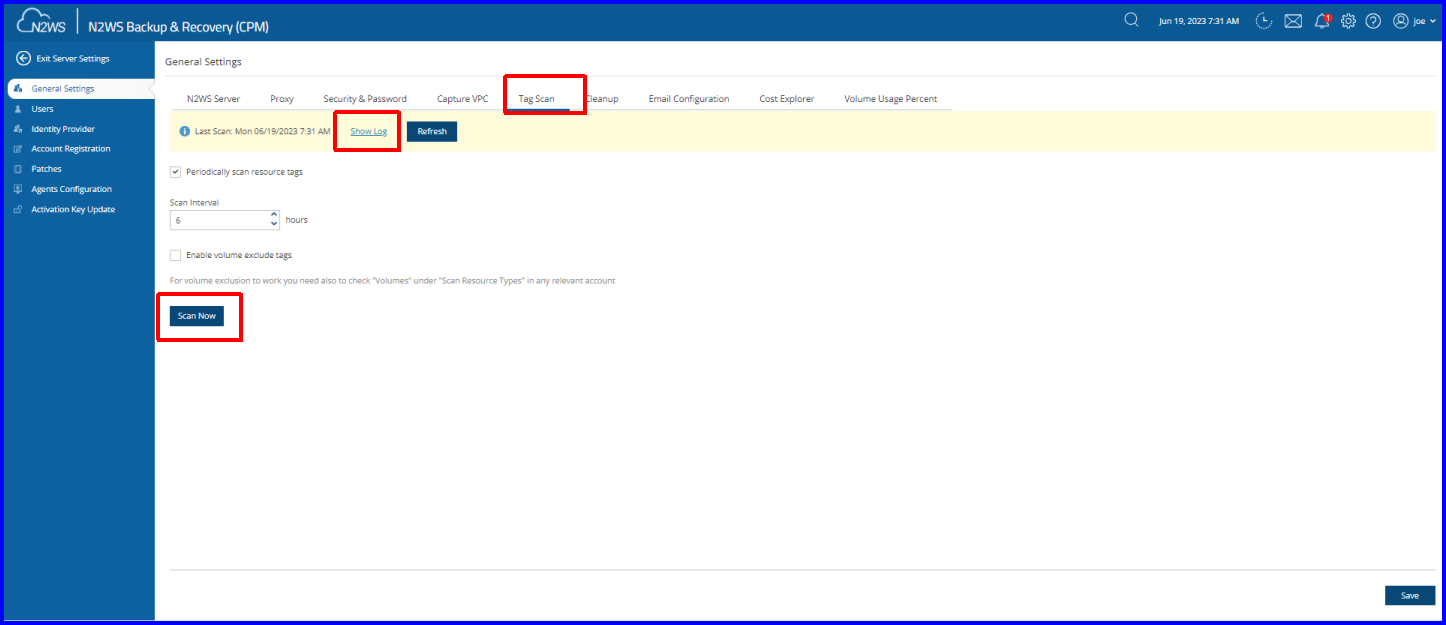Switch to the Email Configuration tab
This screenshot has height=625, width=1446.
[x=689, y=99]
